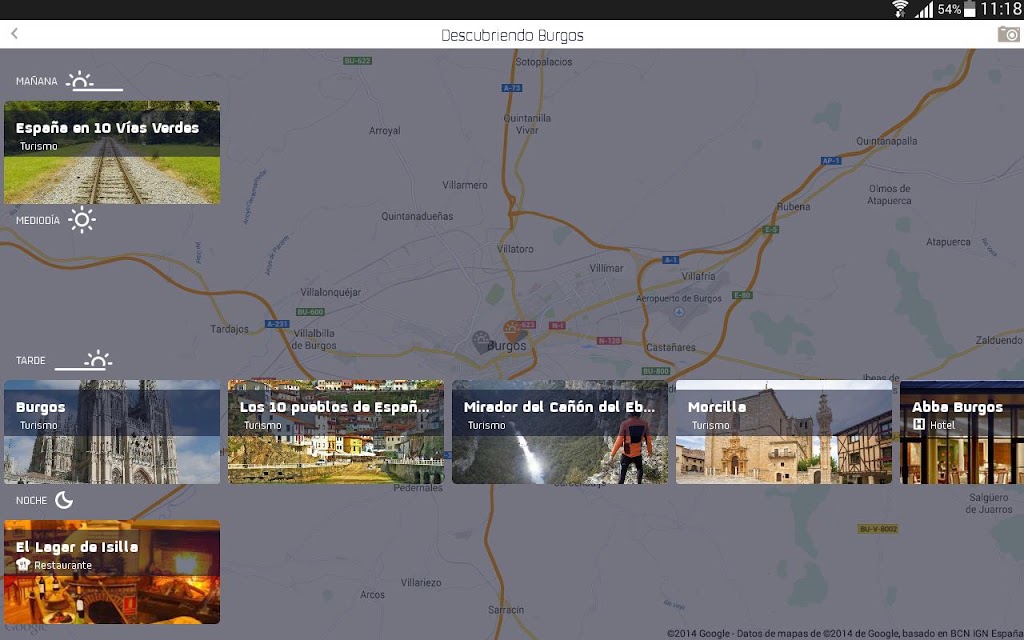This screenshot has height=640, width=1024.
Task: Open the Morcilla tourism card
Action: [784, 432]
